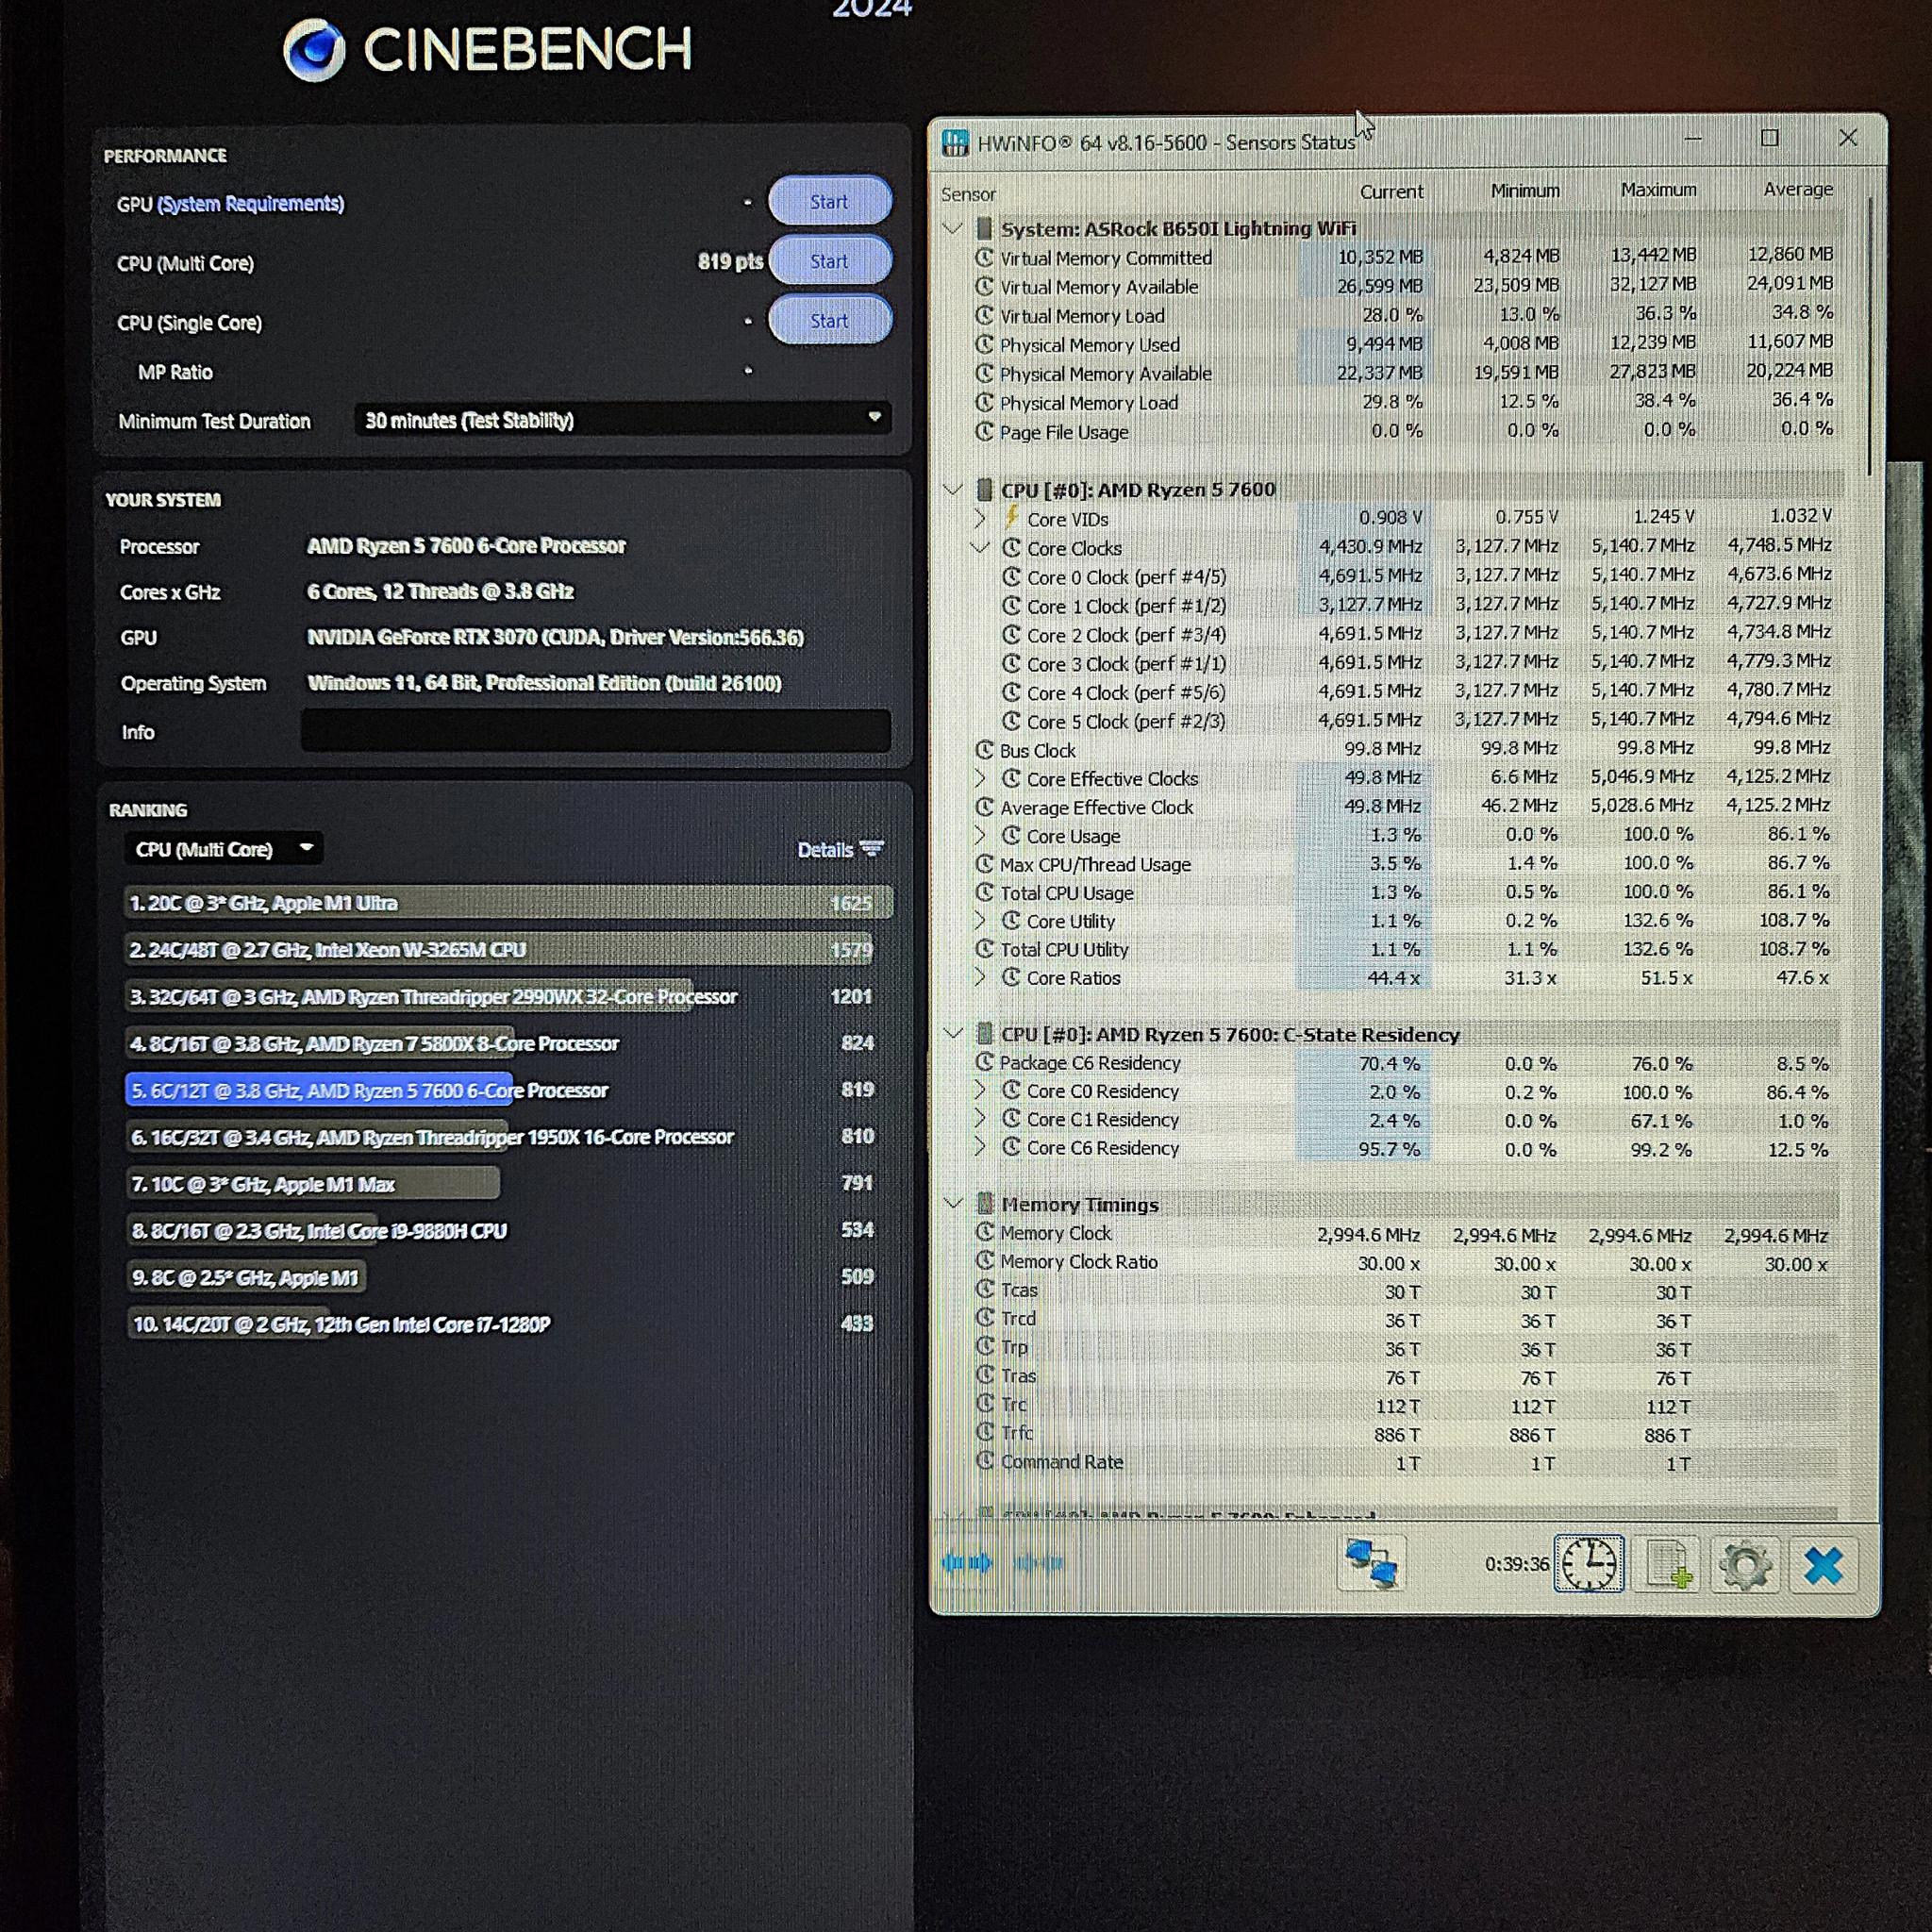The height and width of the screenshot is (1932, 1932).
Task: Collapse the System: ASRock B650I group
Action: click(953, 229)
